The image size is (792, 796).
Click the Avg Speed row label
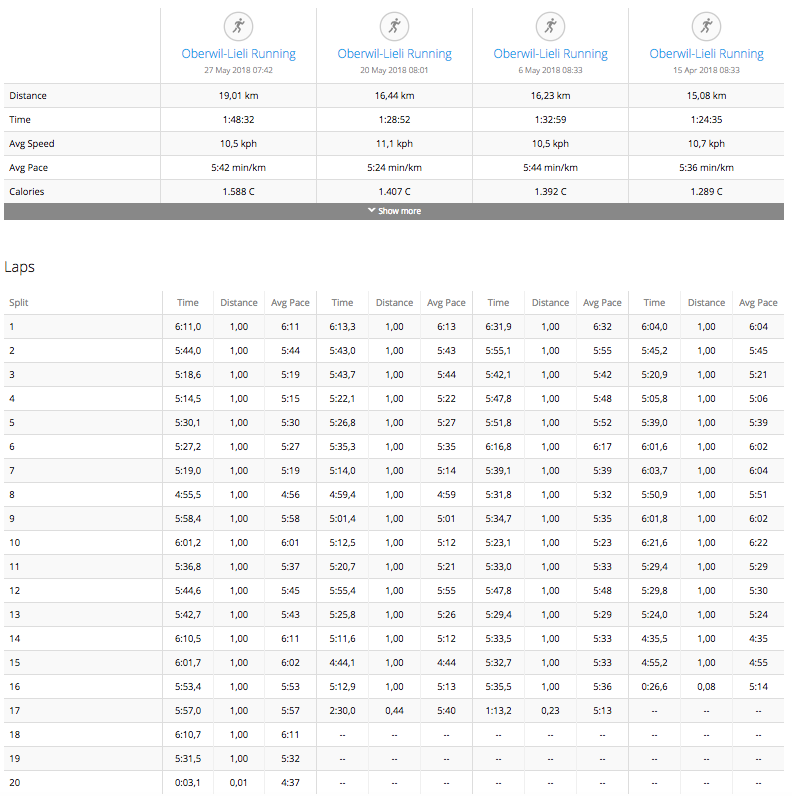[31, 144]
